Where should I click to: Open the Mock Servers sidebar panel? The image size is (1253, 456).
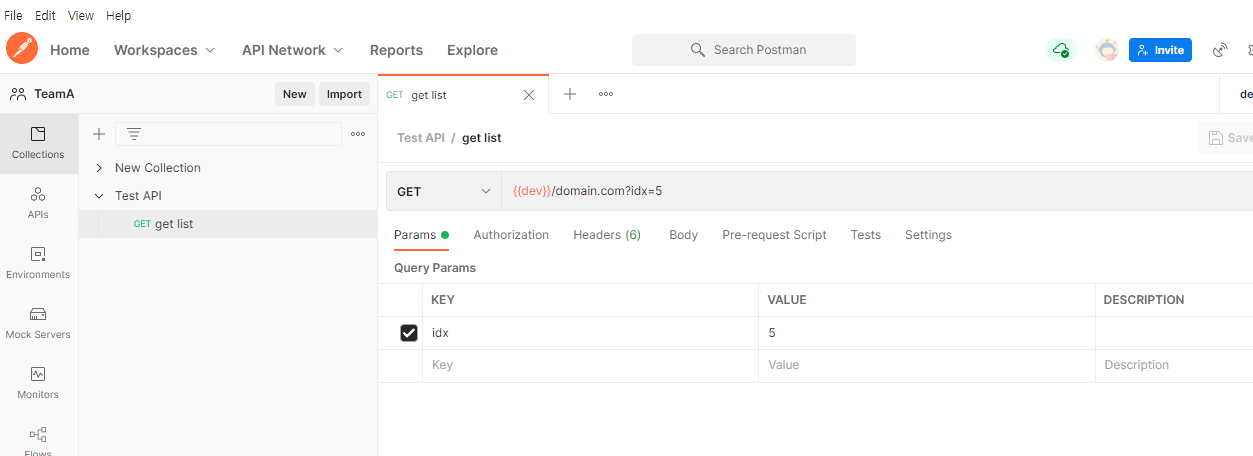[x=38, y=323]
